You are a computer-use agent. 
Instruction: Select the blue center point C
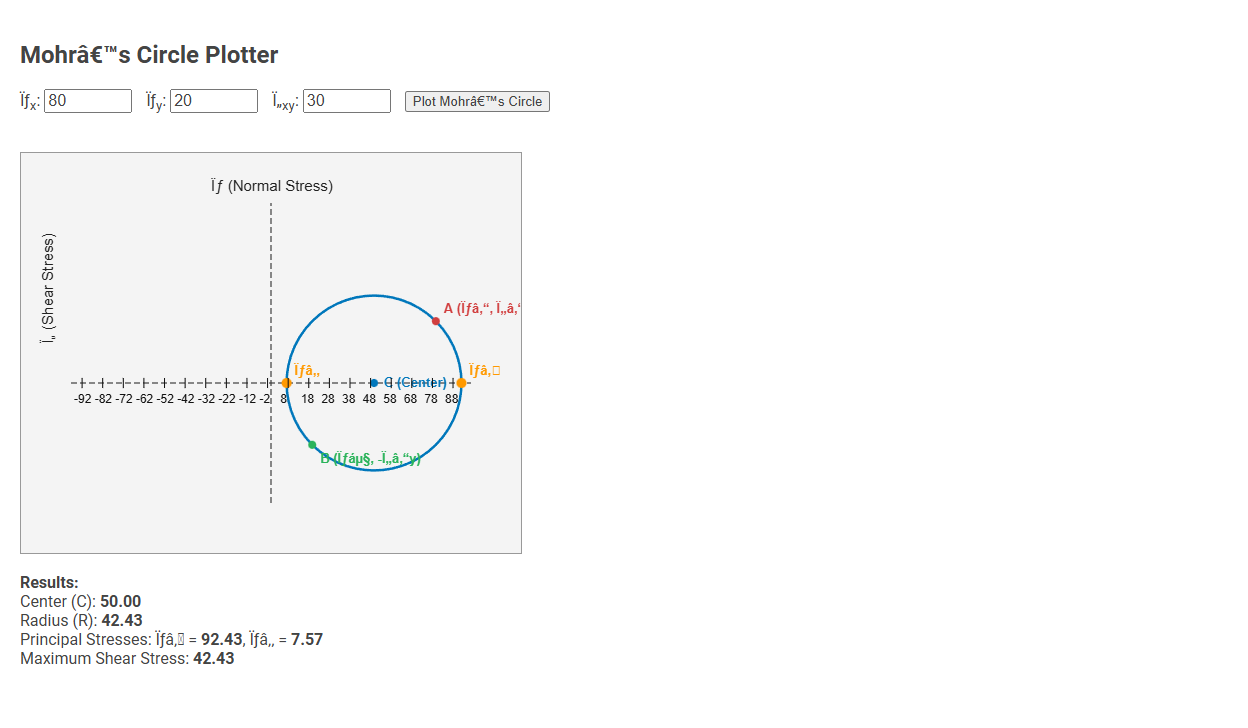[x=374, y=382]
